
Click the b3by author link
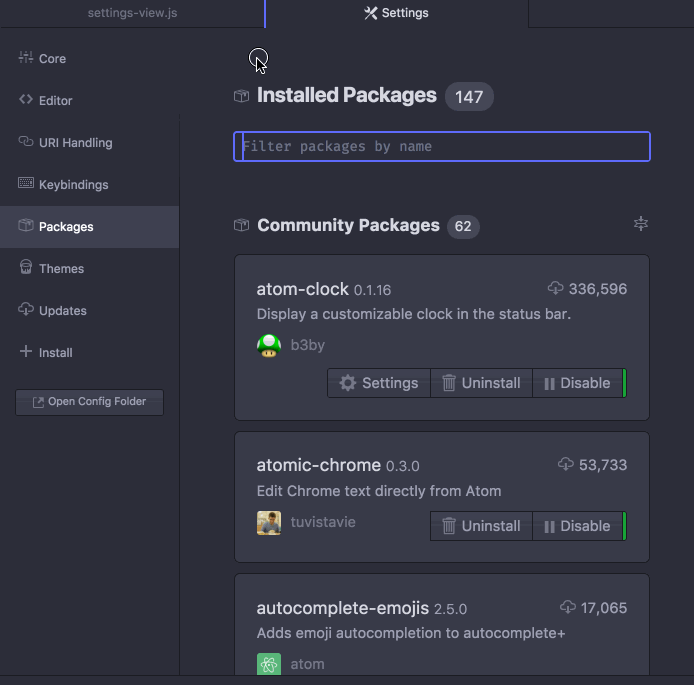[x=308, y=345]
